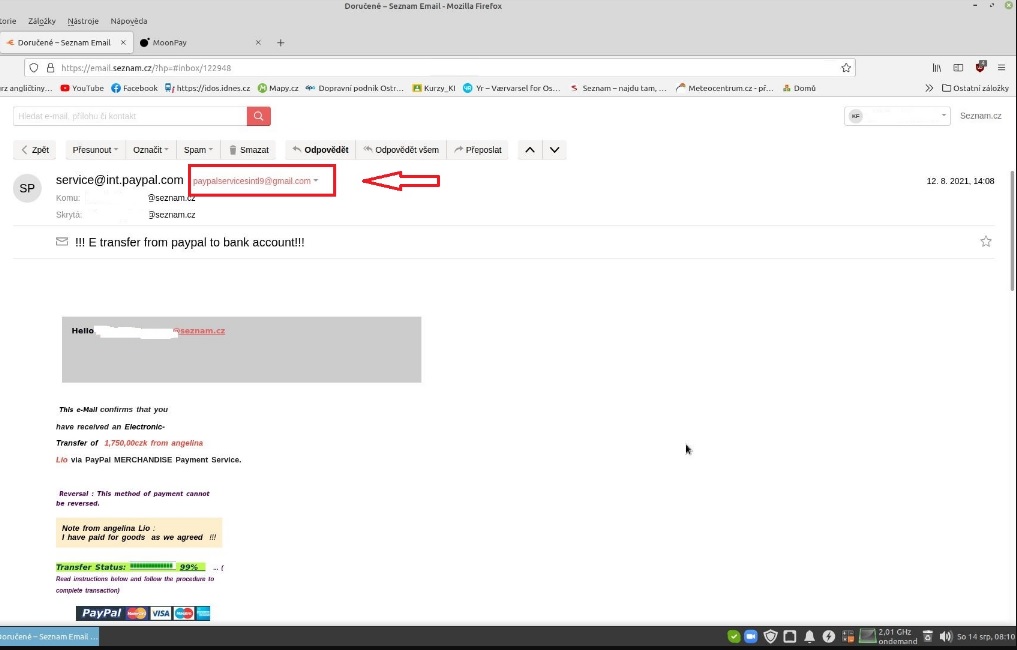1017x650 pixels.
Task: Open the uBlock extension icon
Action: [x=980, y=67]
